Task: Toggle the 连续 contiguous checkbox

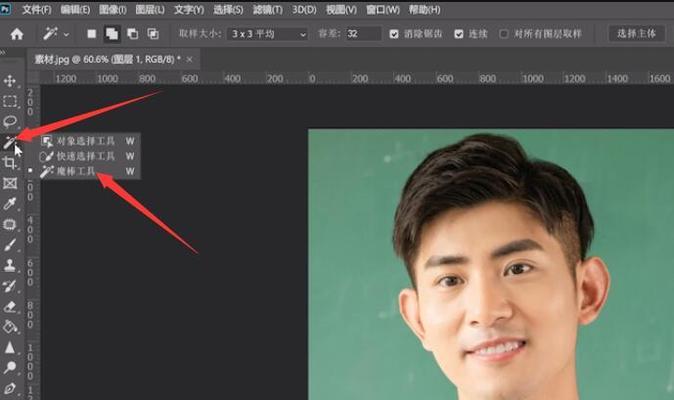Action: pyautogui.click(x=459, y=34)
